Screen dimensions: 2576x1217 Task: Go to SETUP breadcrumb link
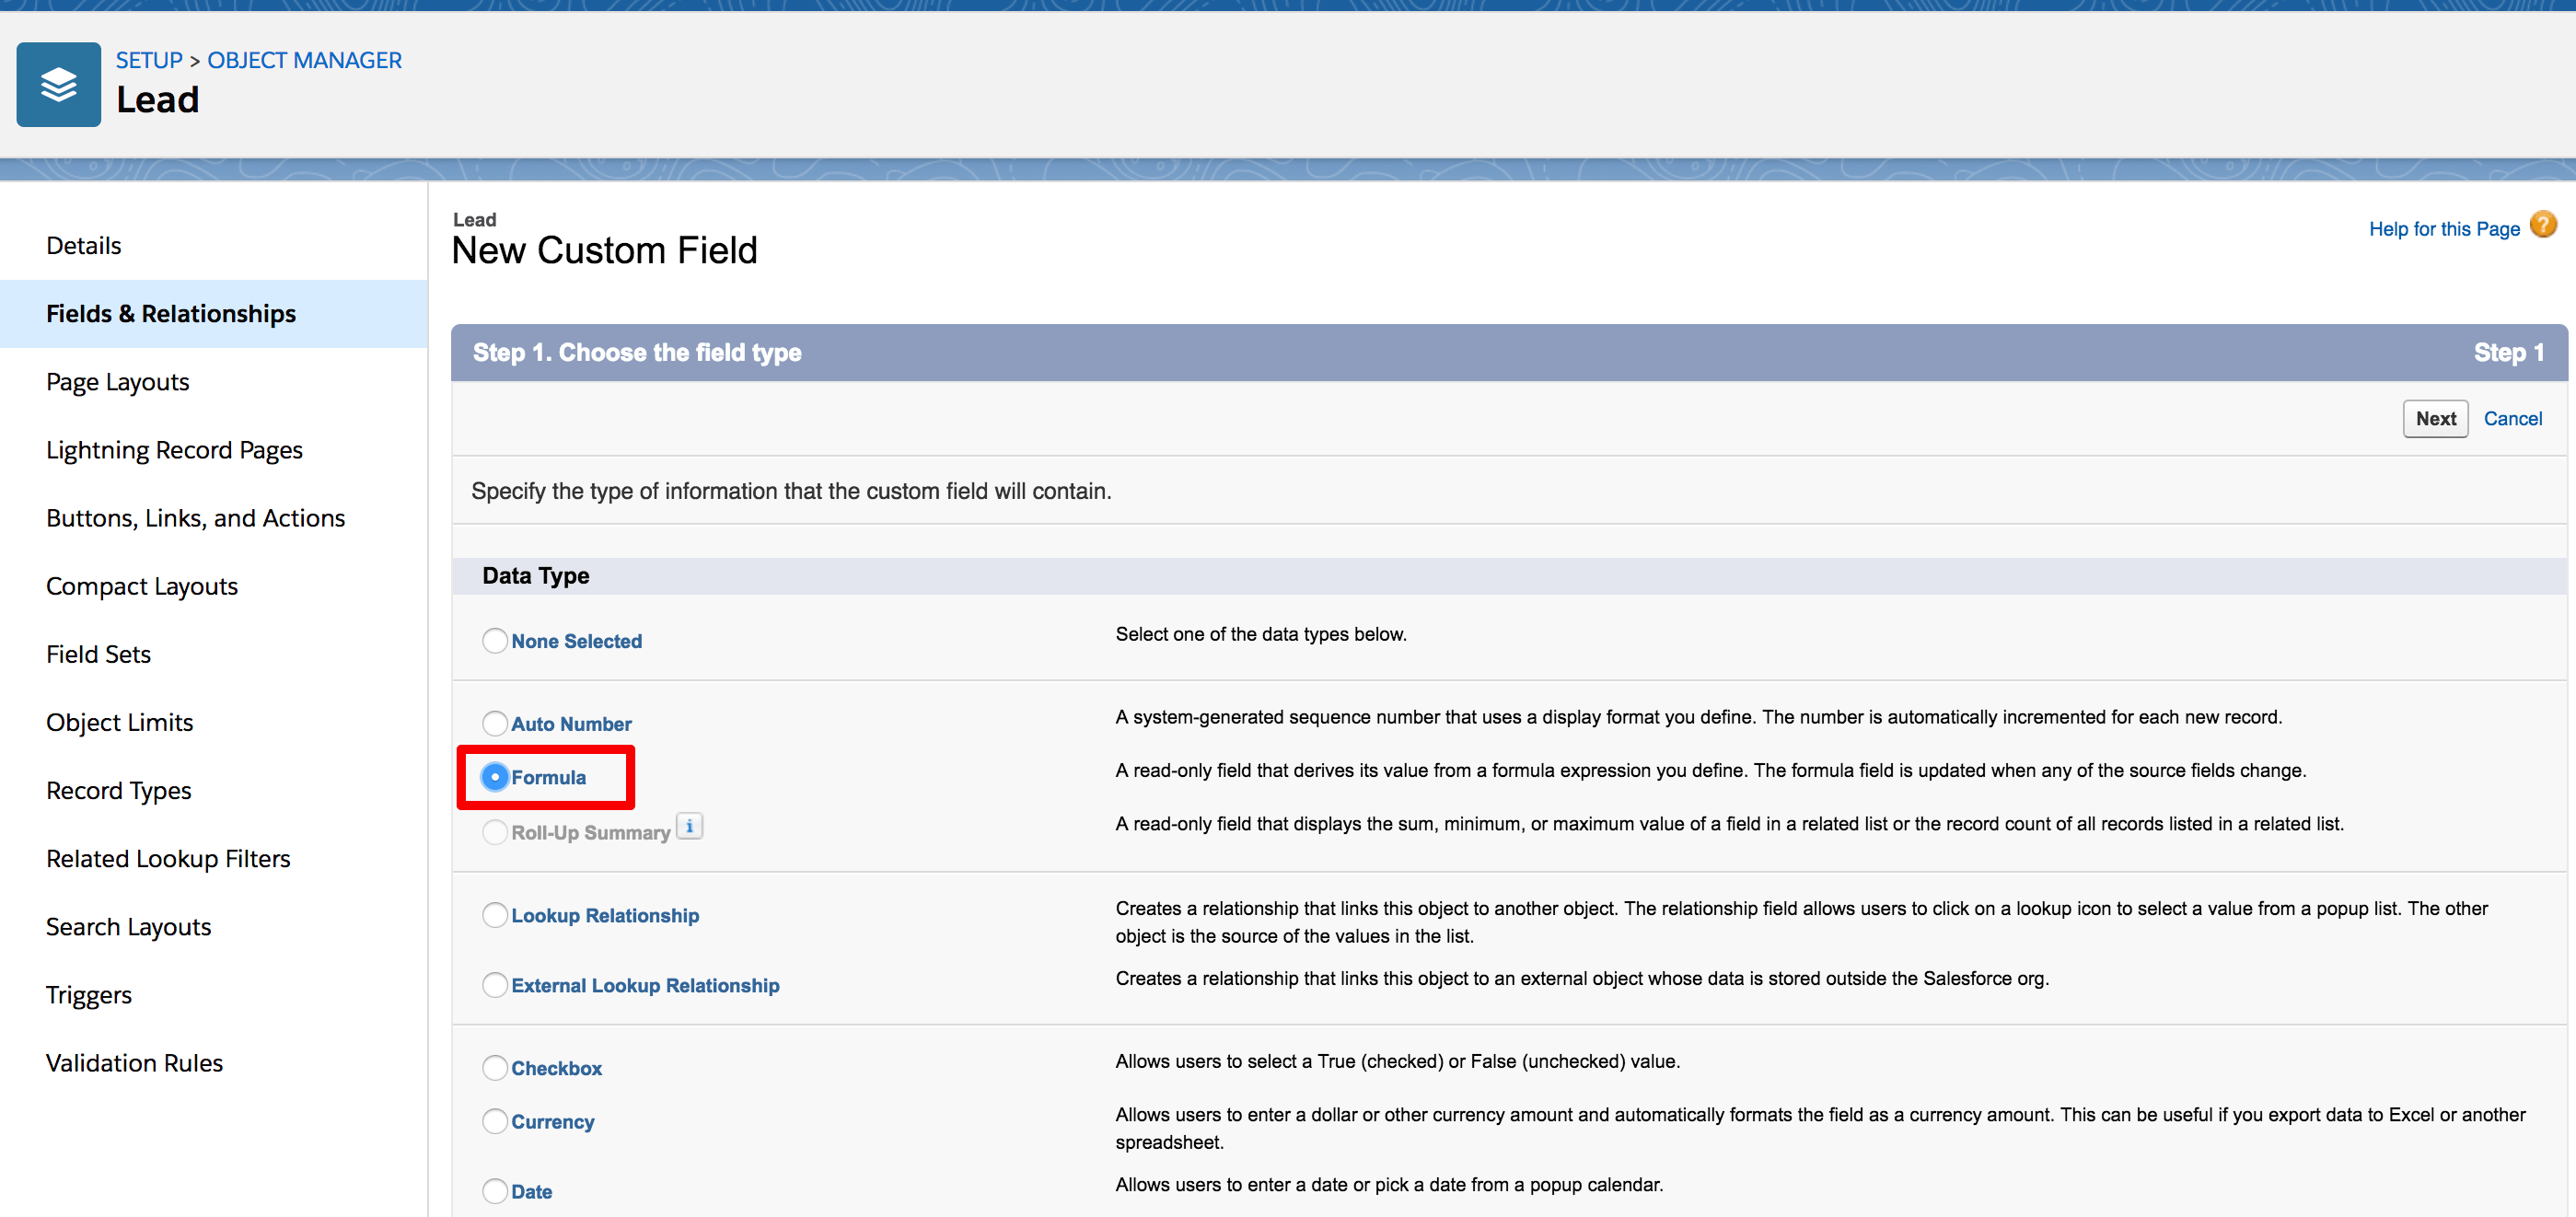149,60
